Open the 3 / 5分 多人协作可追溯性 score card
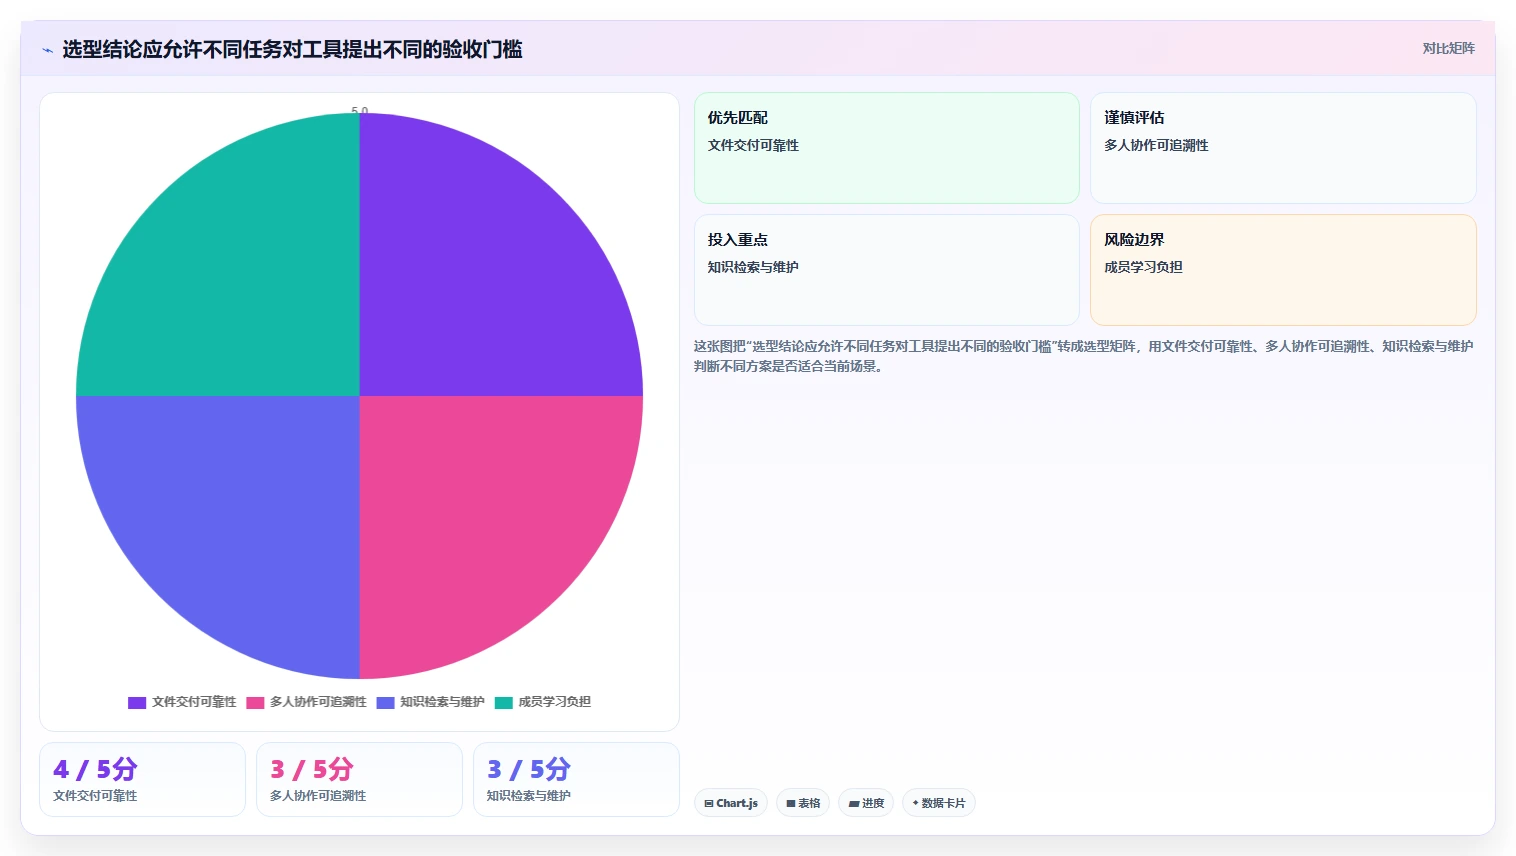 [360, 779]
